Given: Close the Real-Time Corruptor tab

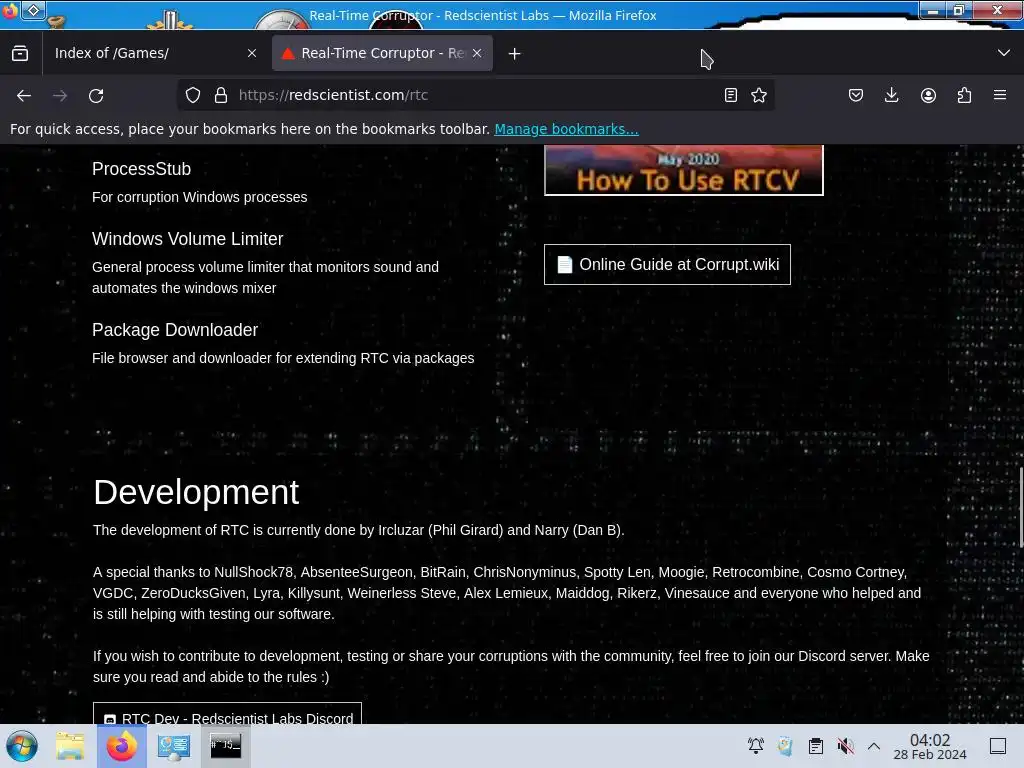Looking at the screenshot, I should pyautogui.click(x=477, y=54).
